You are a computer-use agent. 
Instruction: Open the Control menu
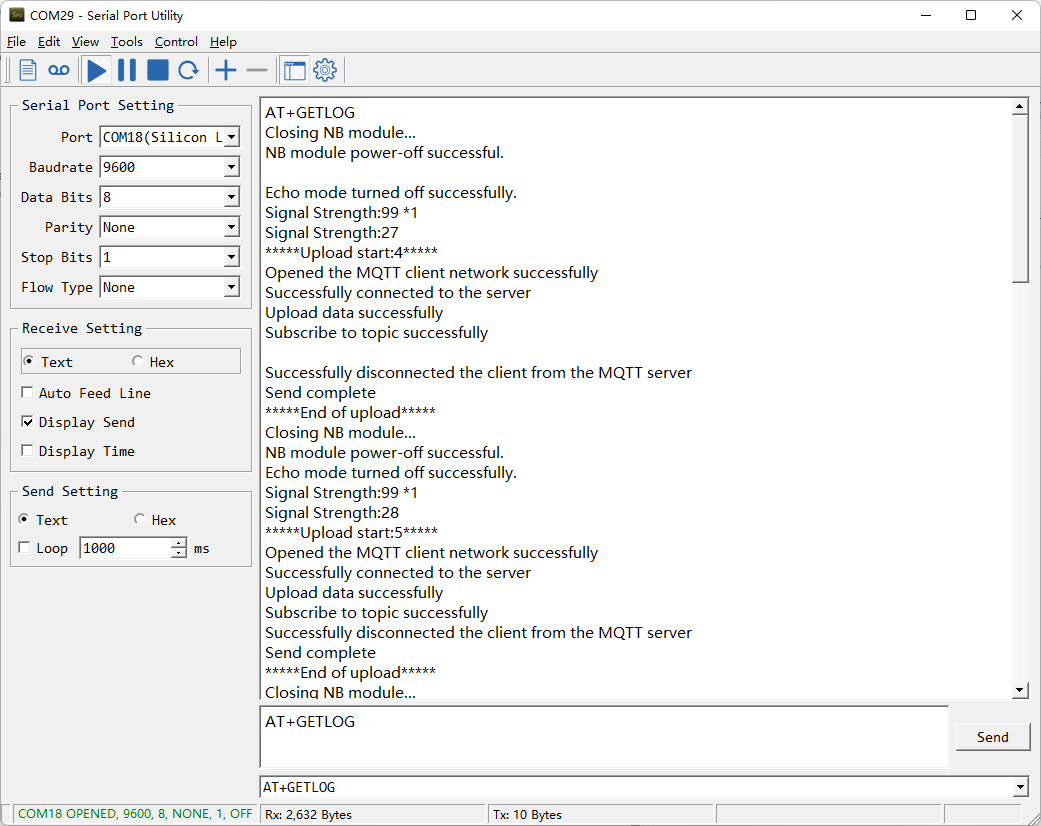click(x=176, y=42)
